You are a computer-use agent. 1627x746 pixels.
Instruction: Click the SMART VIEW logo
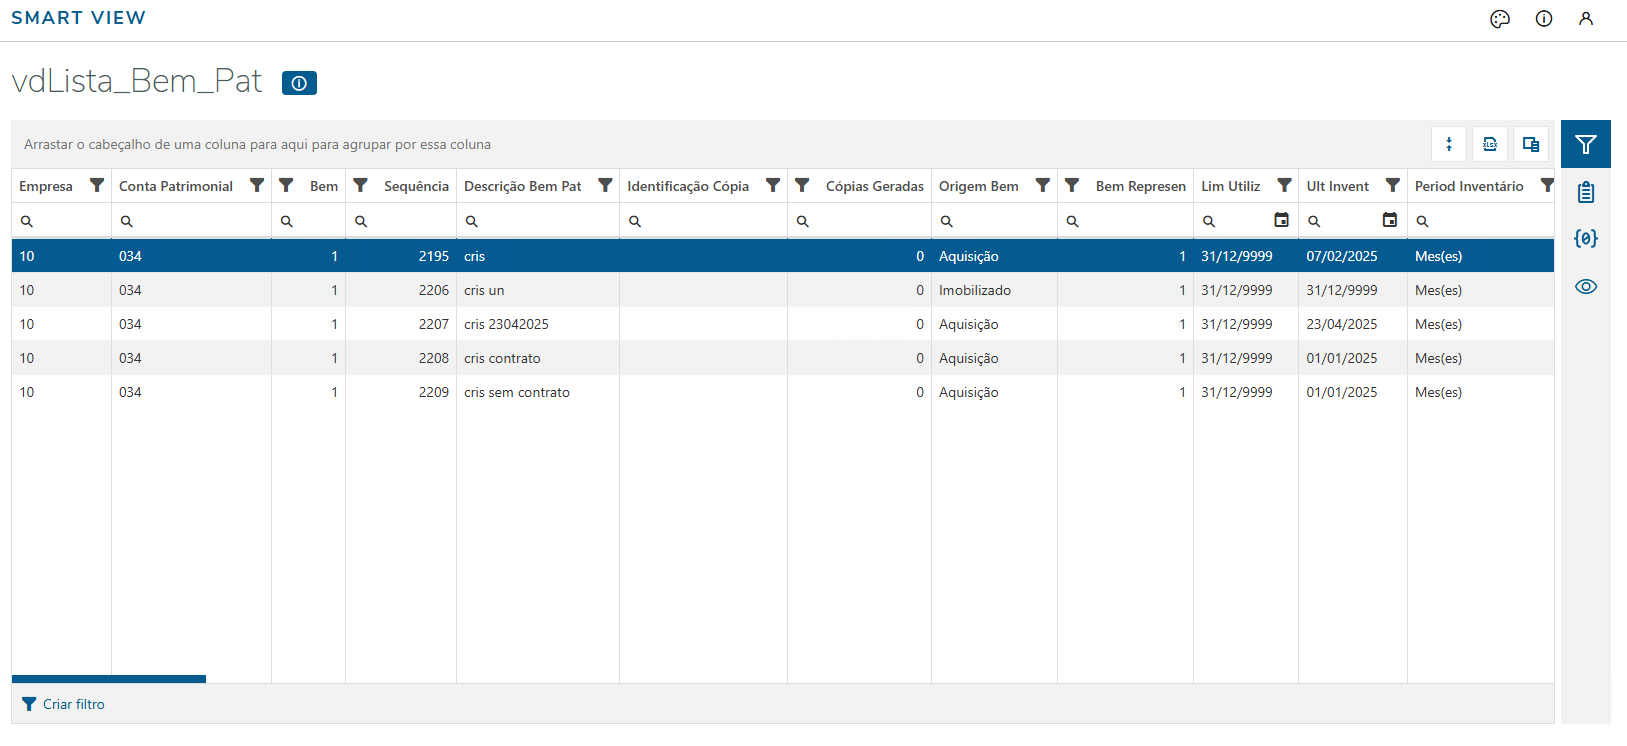coord(78,18)
